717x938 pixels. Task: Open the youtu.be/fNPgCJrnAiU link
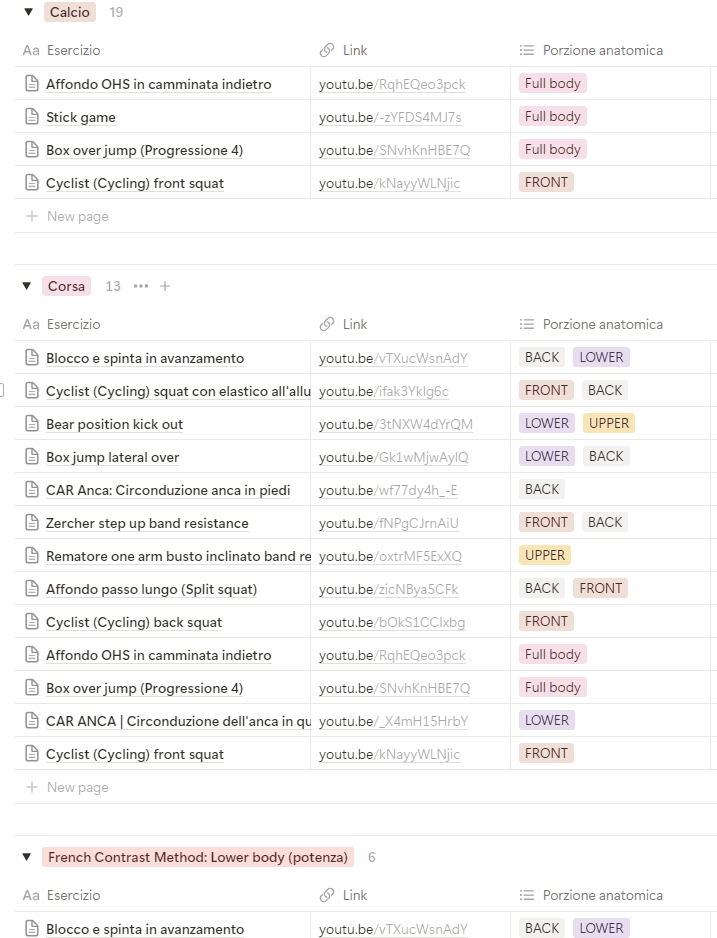coord(389,523)
